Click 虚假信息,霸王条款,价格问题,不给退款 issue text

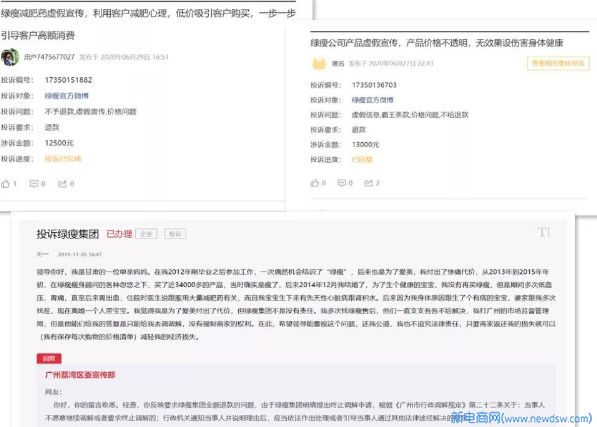pyautogui.click(x=410, y=115)
